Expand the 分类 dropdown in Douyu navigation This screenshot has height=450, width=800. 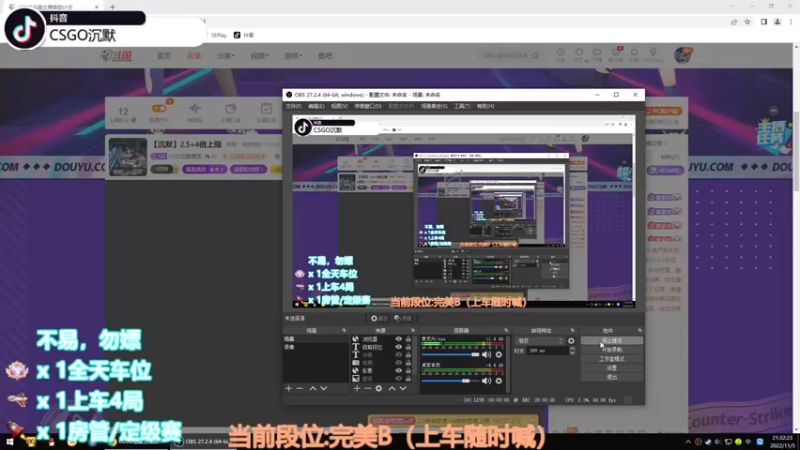tap(226, 56)
